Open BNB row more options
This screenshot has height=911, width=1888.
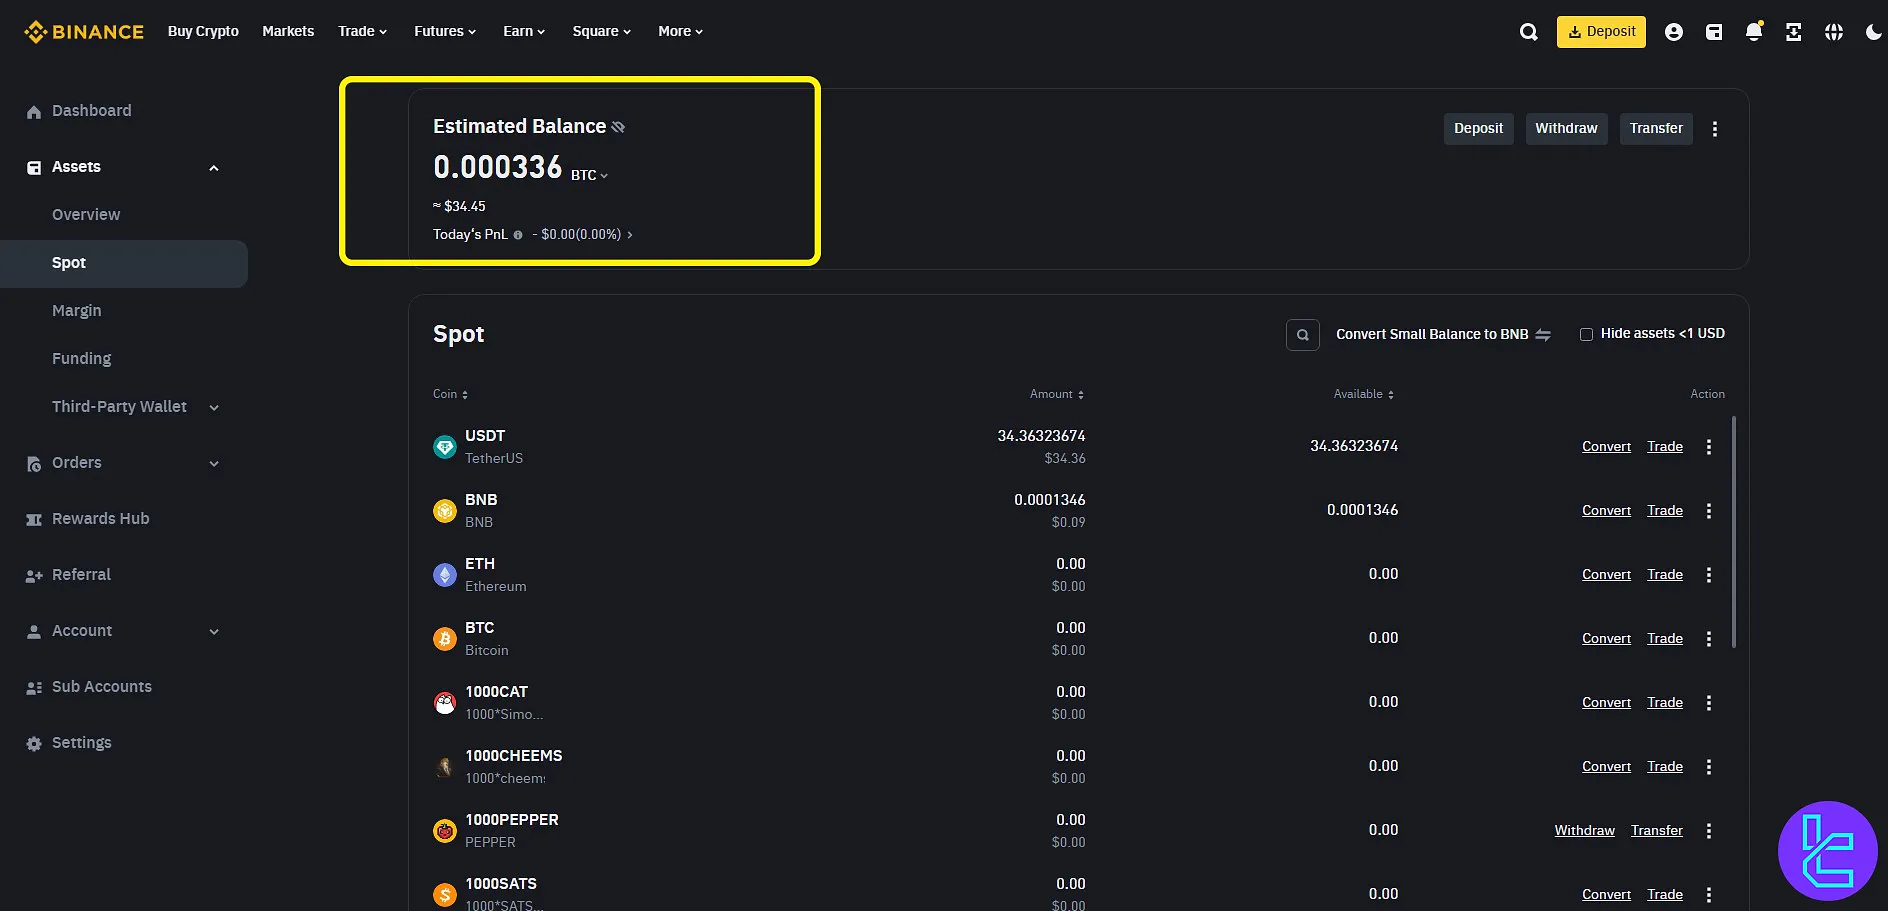tap(1708, 511)
